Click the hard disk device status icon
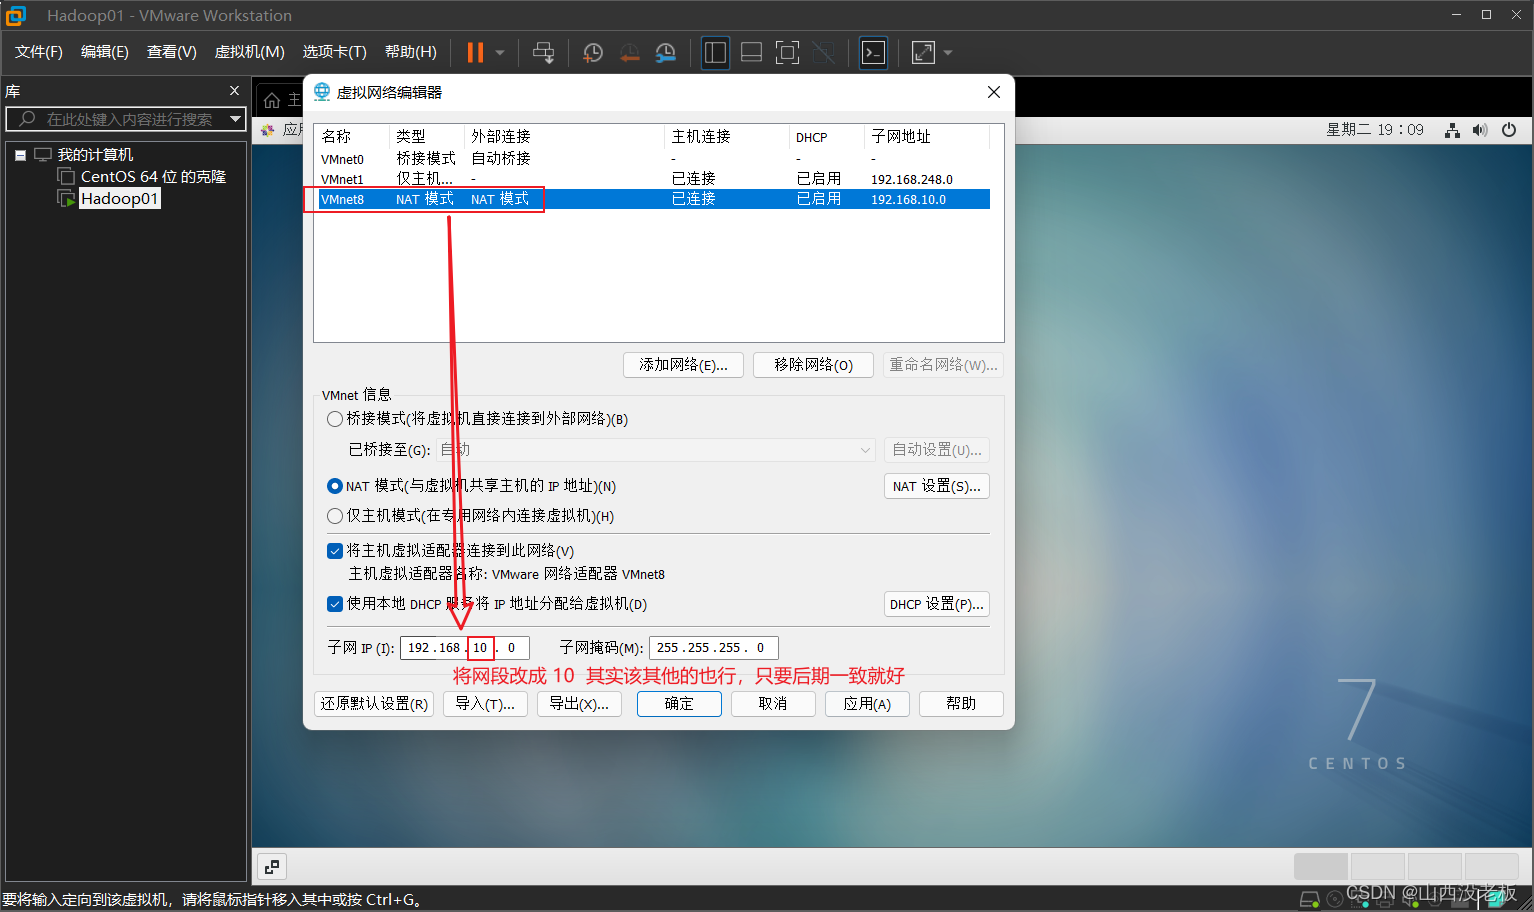Image resolution: width=1534 pixels, height=912 pixels. point(1309,899)
